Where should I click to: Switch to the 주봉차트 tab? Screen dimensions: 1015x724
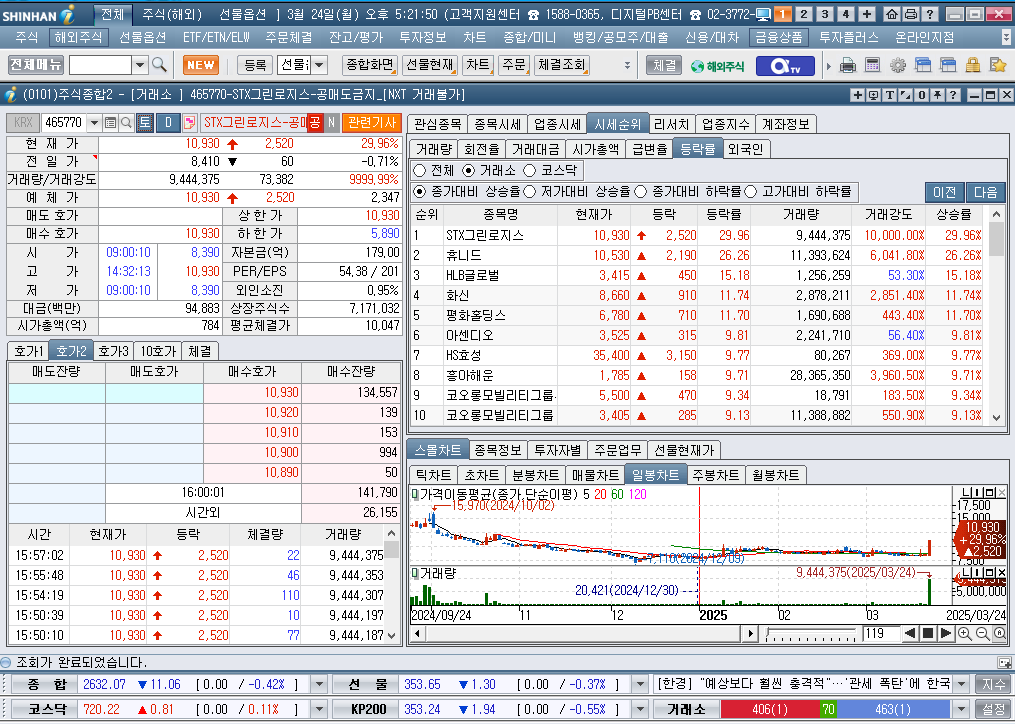point(716,475)
